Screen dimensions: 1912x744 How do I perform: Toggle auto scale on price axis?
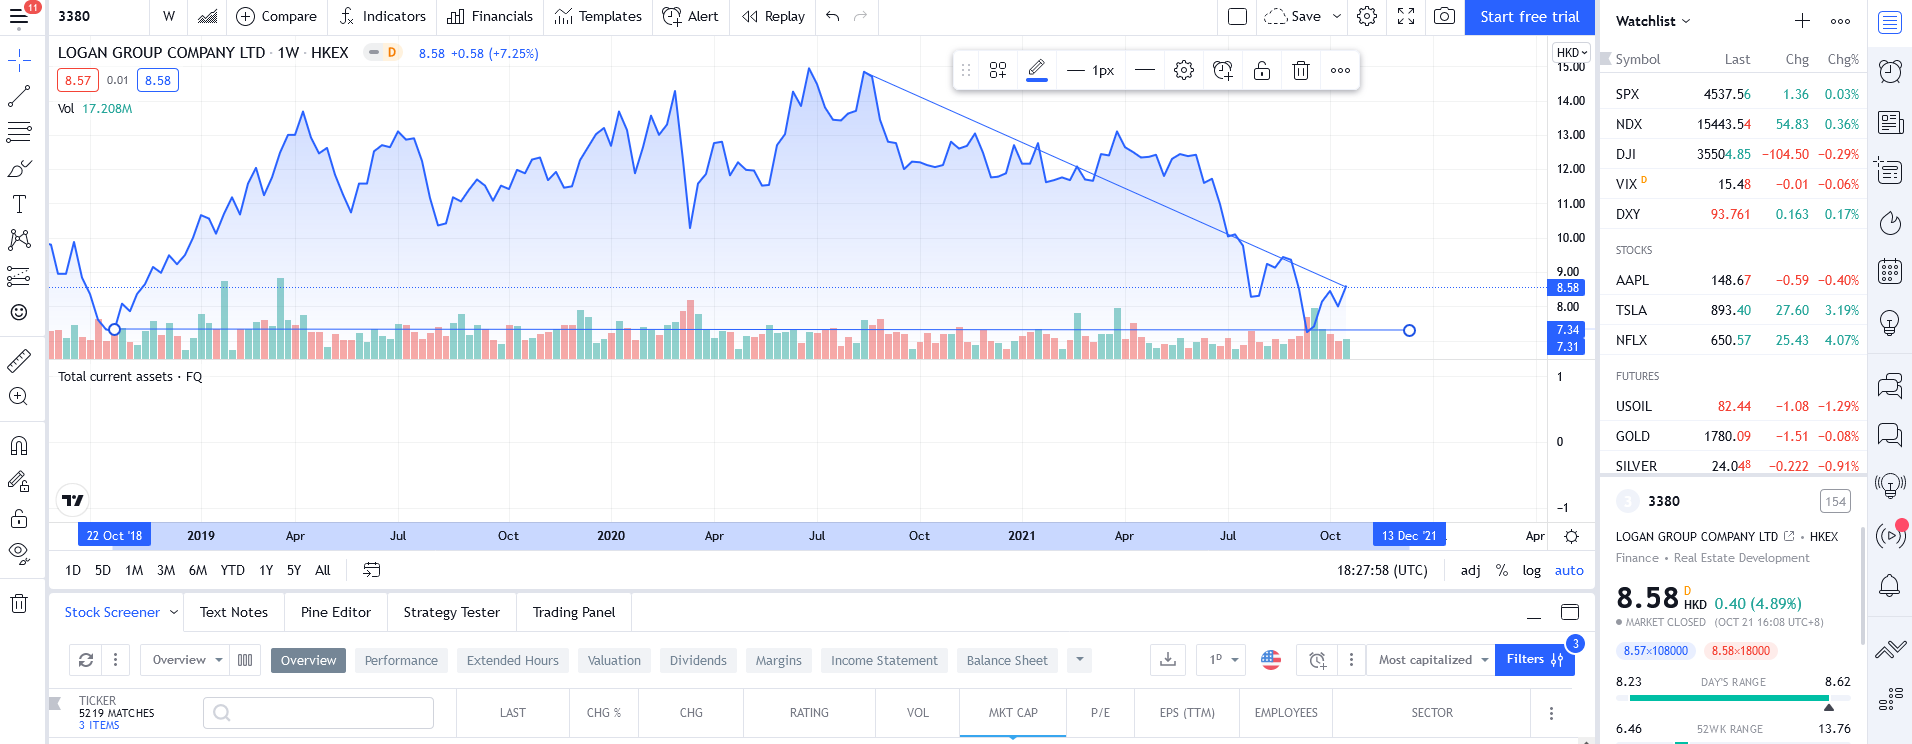click(x=1568, y=570)
